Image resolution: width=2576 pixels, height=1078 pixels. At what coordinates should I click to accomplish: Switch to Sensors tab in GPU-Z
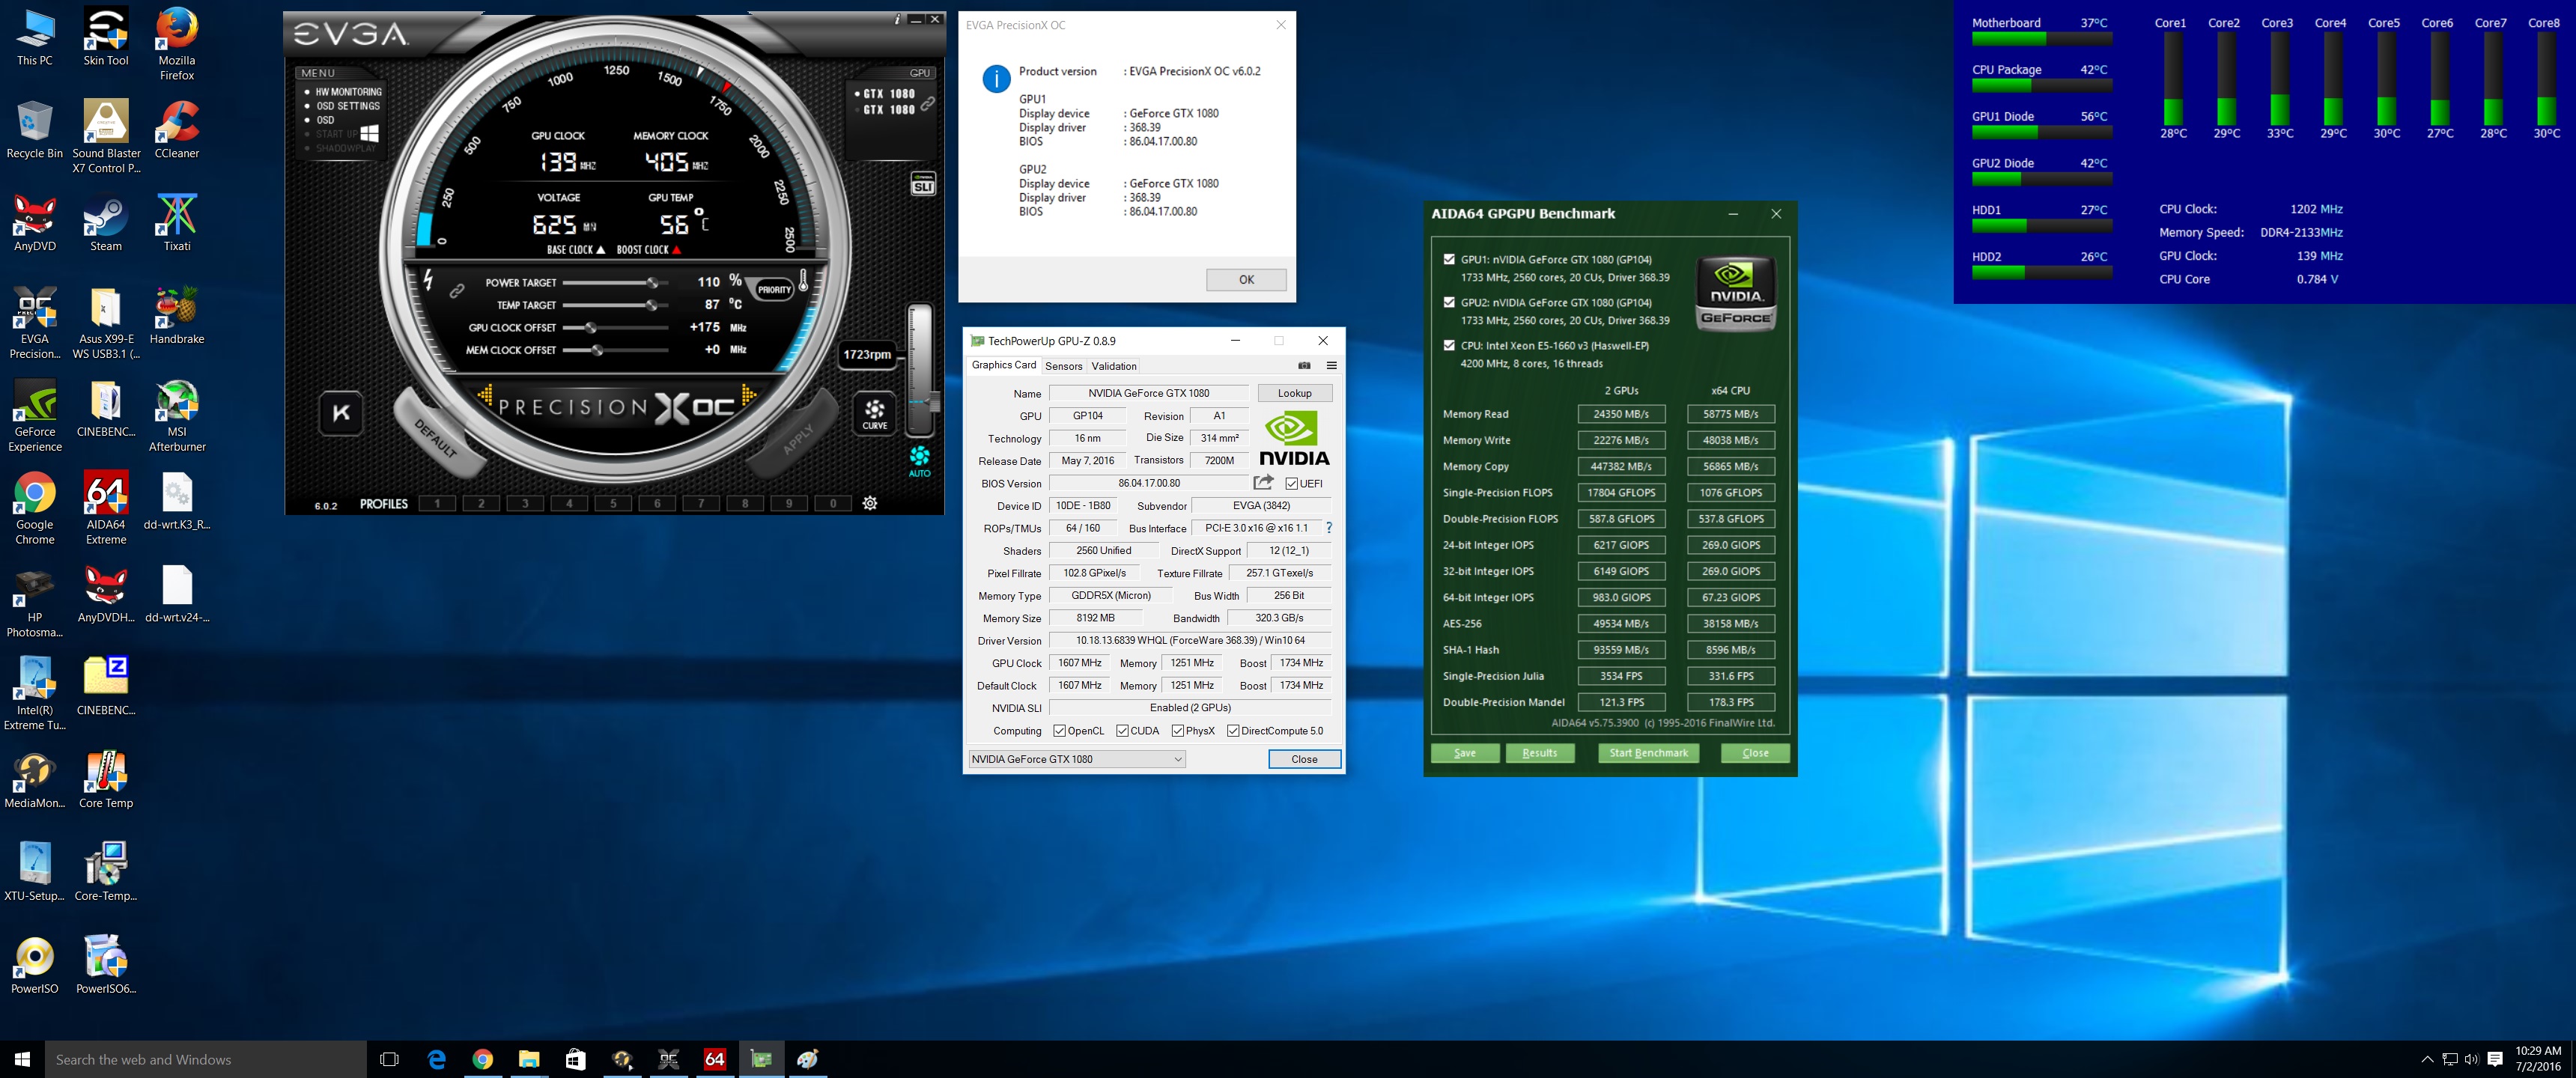1064,366
